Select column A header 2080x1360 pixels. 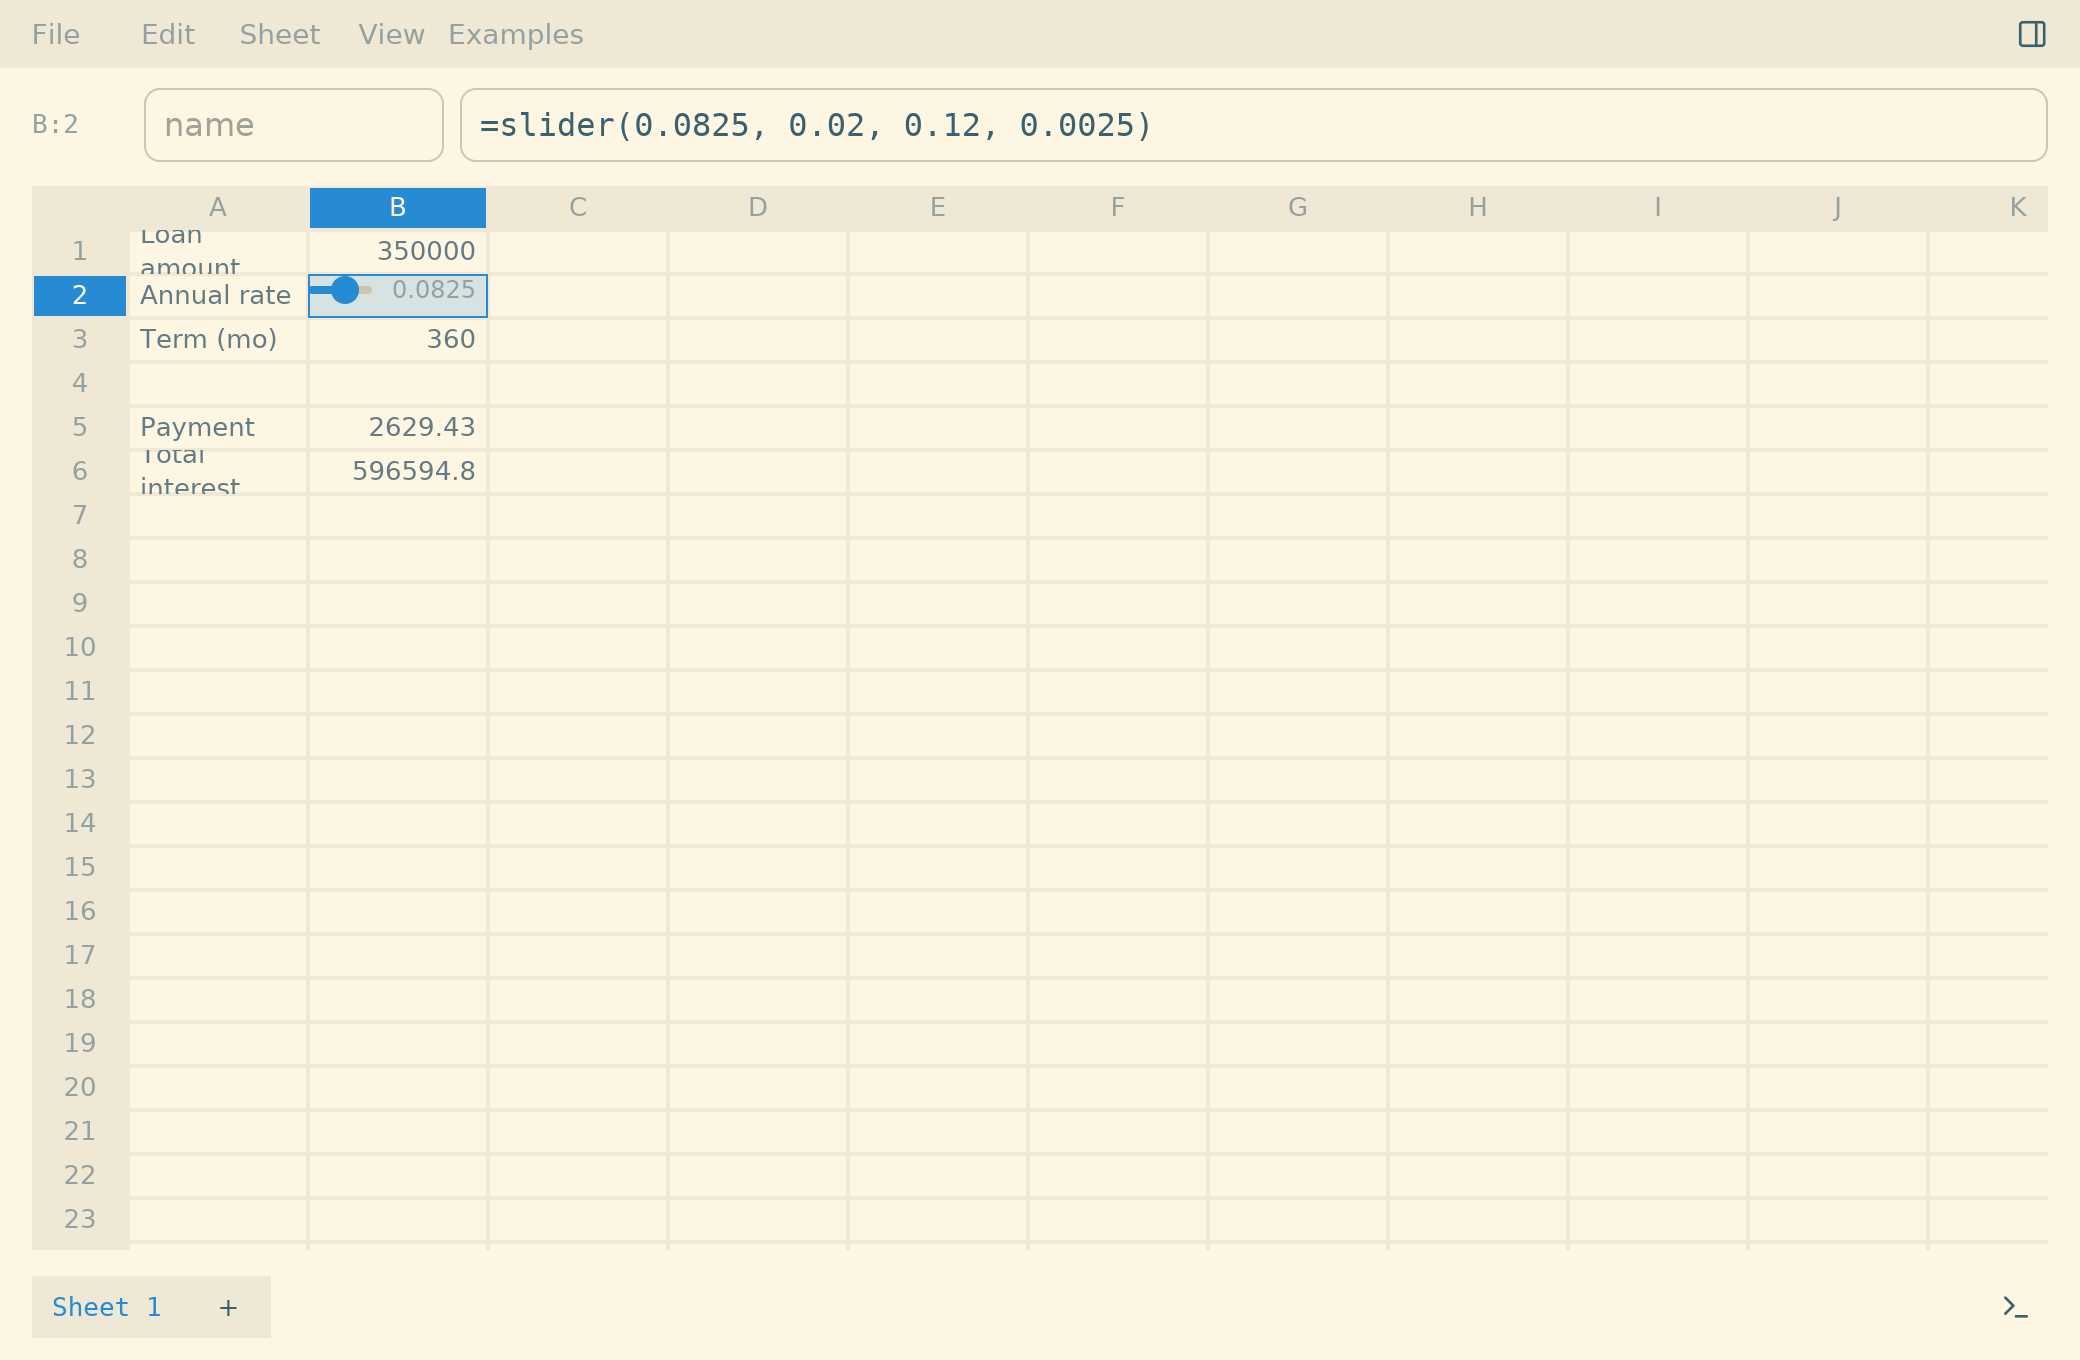(x=218, y=208)
